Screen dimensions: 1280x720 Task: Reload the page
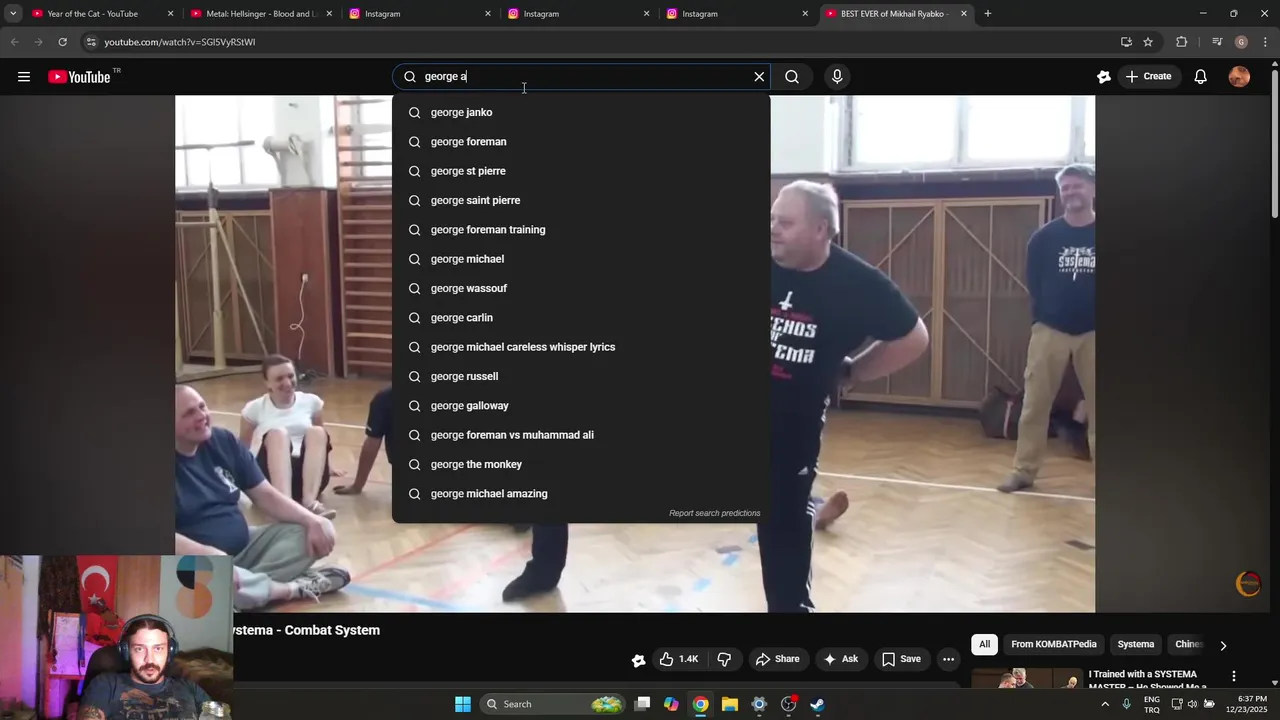pos(62,42)
